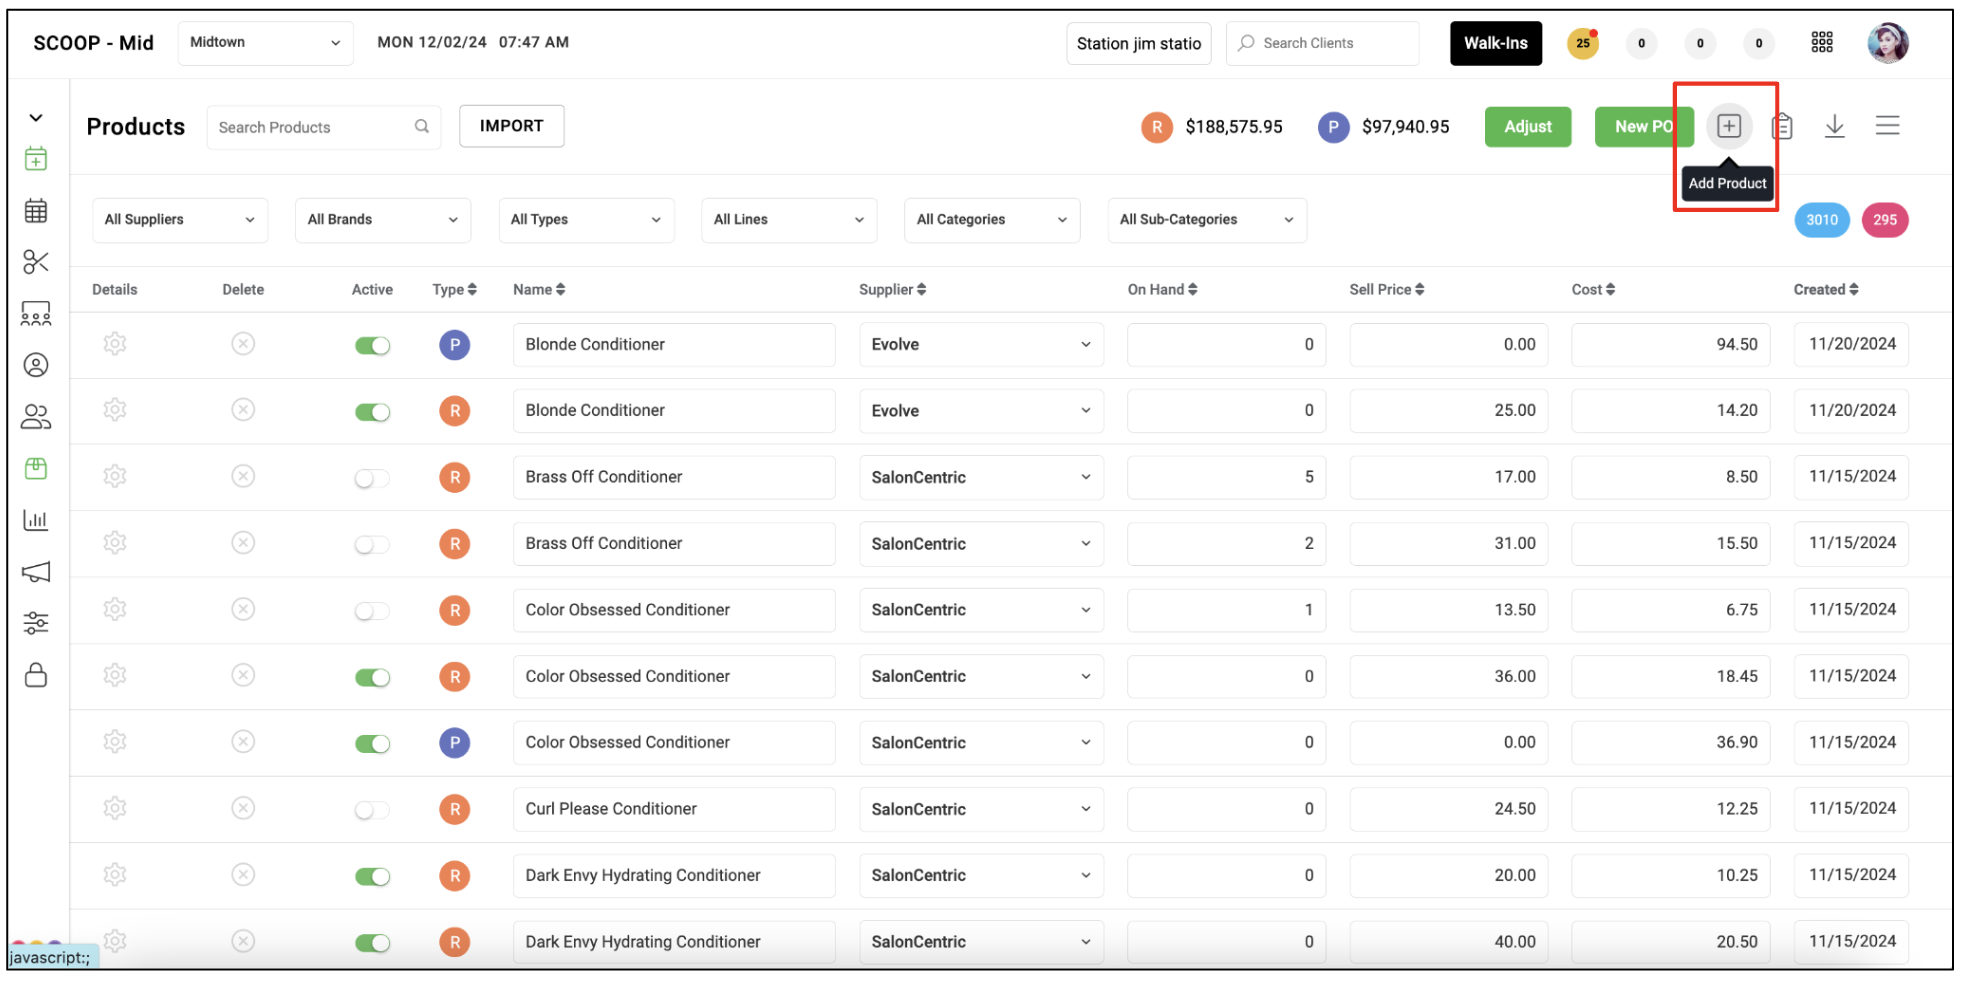Click the Add Product plus icon

(1728, 126)
